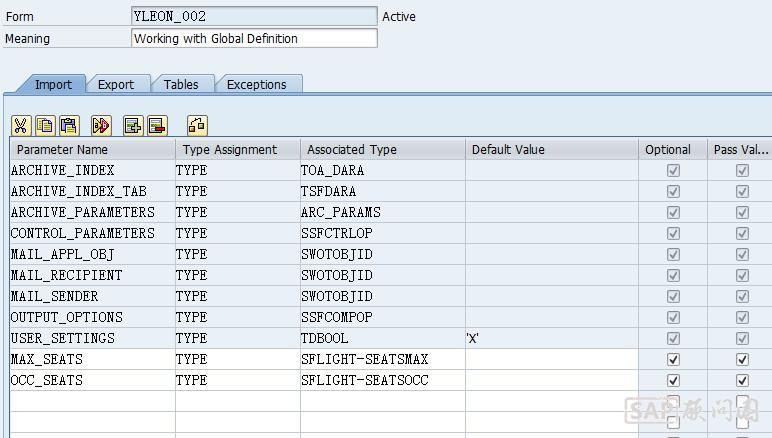
Task: Click the Insert Row green plus icon
Action: [133, 125]
